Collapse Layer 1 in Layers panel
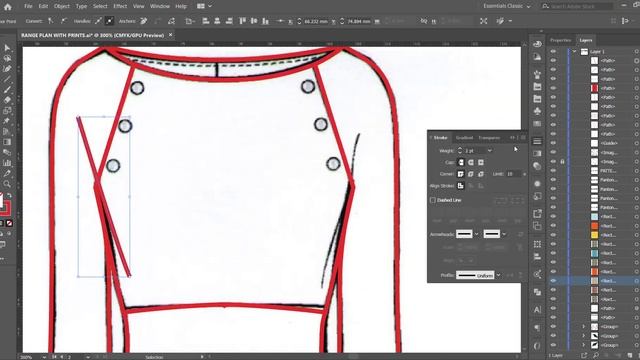 [x=574, y=51]
